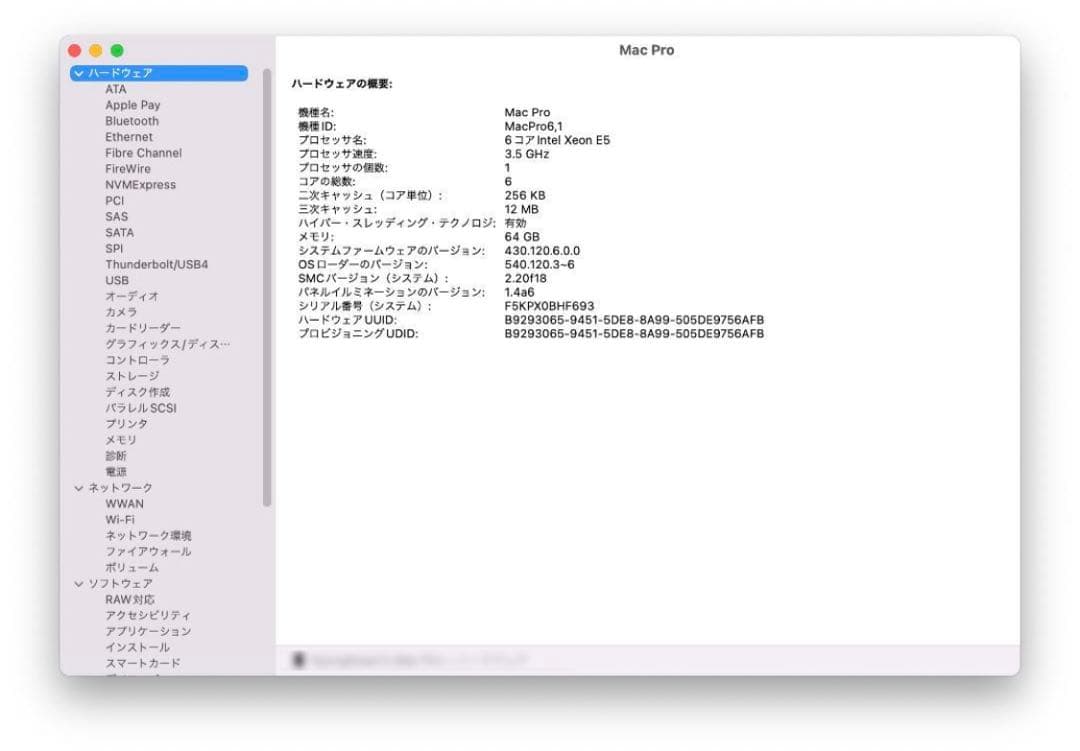This screenshot has height=751, width=1080.
Task: Collapse the ソフトウェア section
Action: pyautogui.click(x=80, y=583)
